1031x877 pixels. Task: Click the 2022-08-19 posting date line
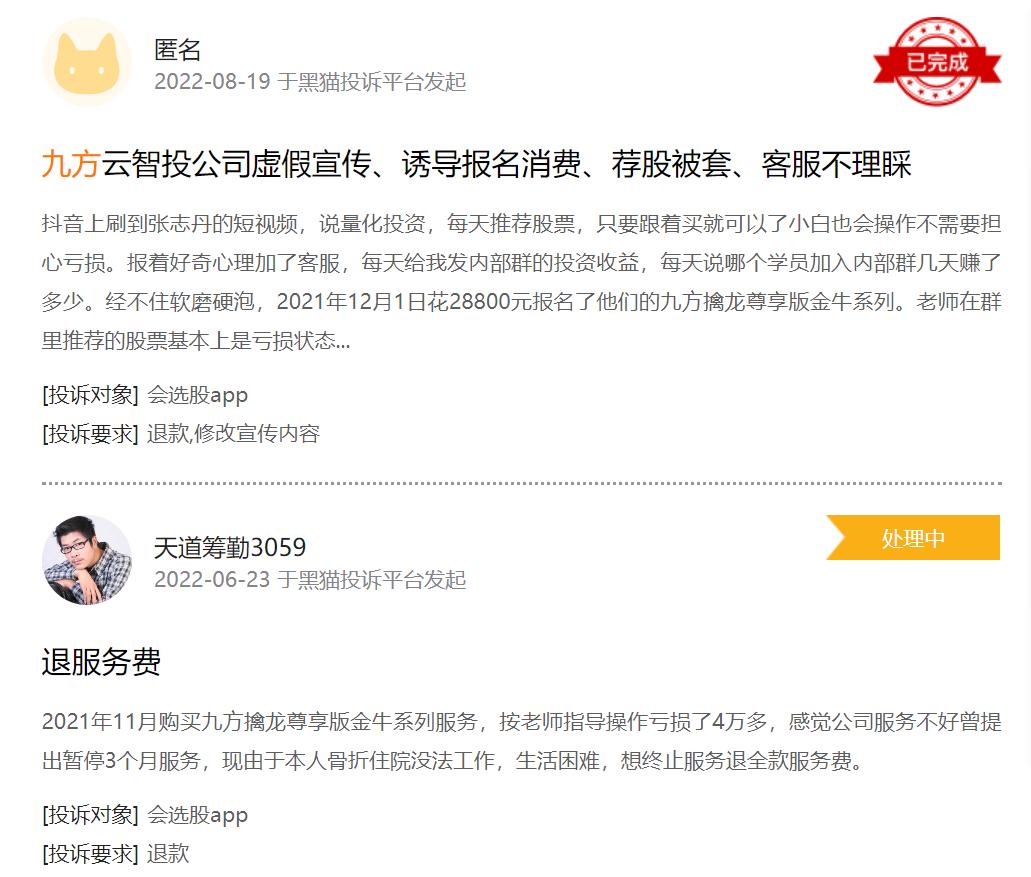pyautogui.click(x=310, y=82)
